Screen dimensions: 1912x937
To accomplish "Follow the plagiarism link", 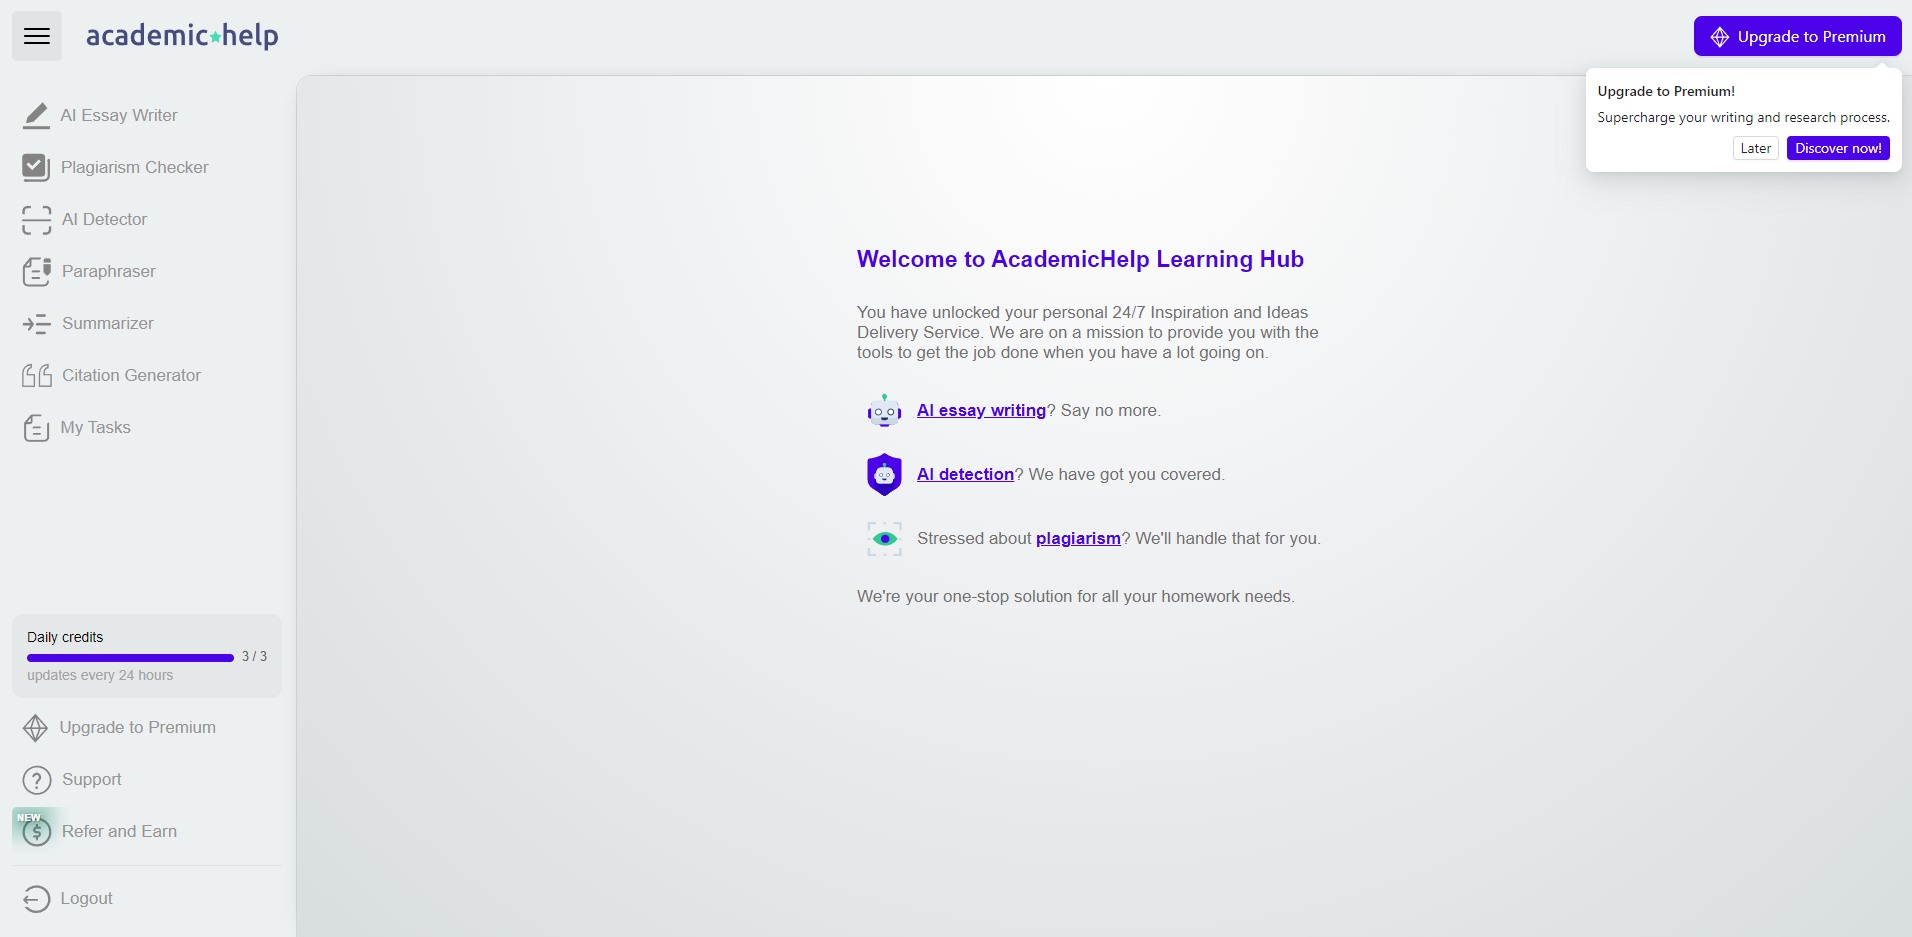I will [1078, 539].
